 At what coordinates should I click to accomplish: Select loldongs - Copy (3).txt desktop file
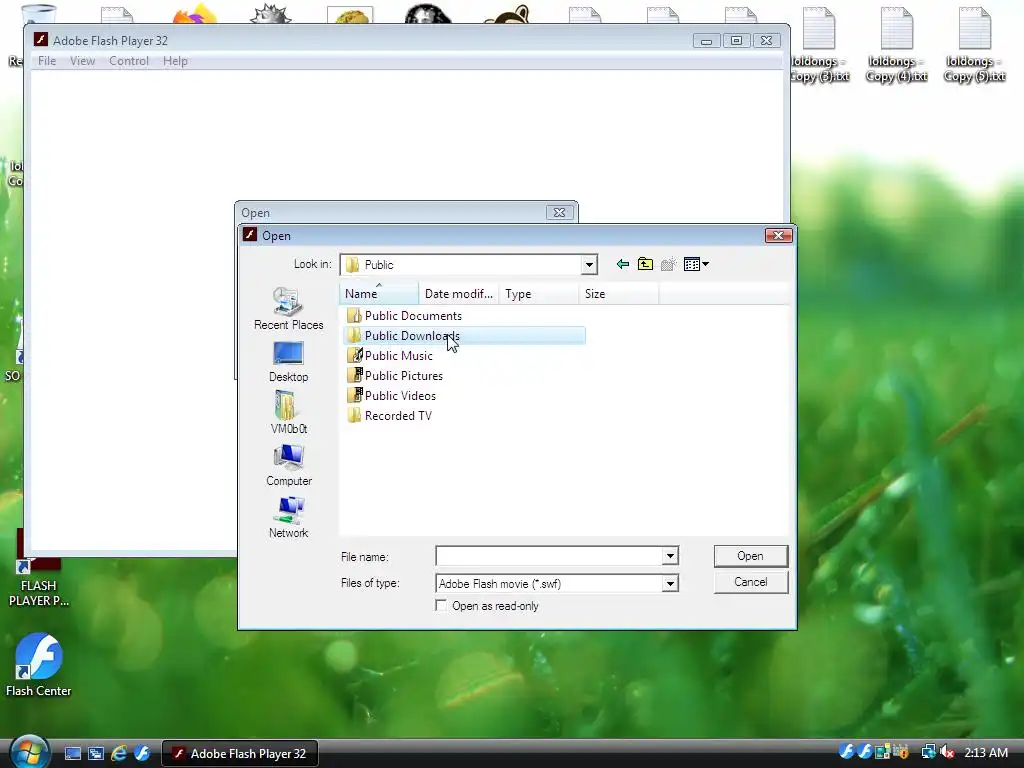coord(819,46)
